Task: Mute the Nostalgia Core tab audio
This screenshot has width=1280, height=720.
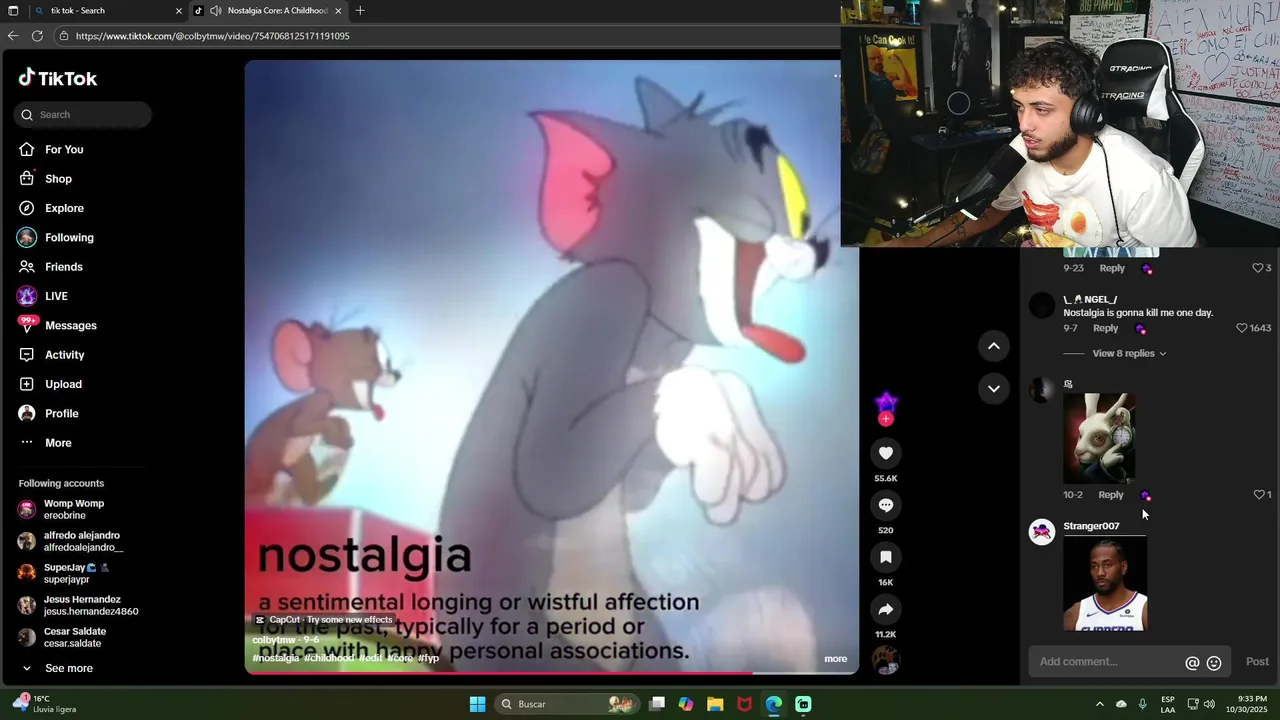Action: point(215,11)
